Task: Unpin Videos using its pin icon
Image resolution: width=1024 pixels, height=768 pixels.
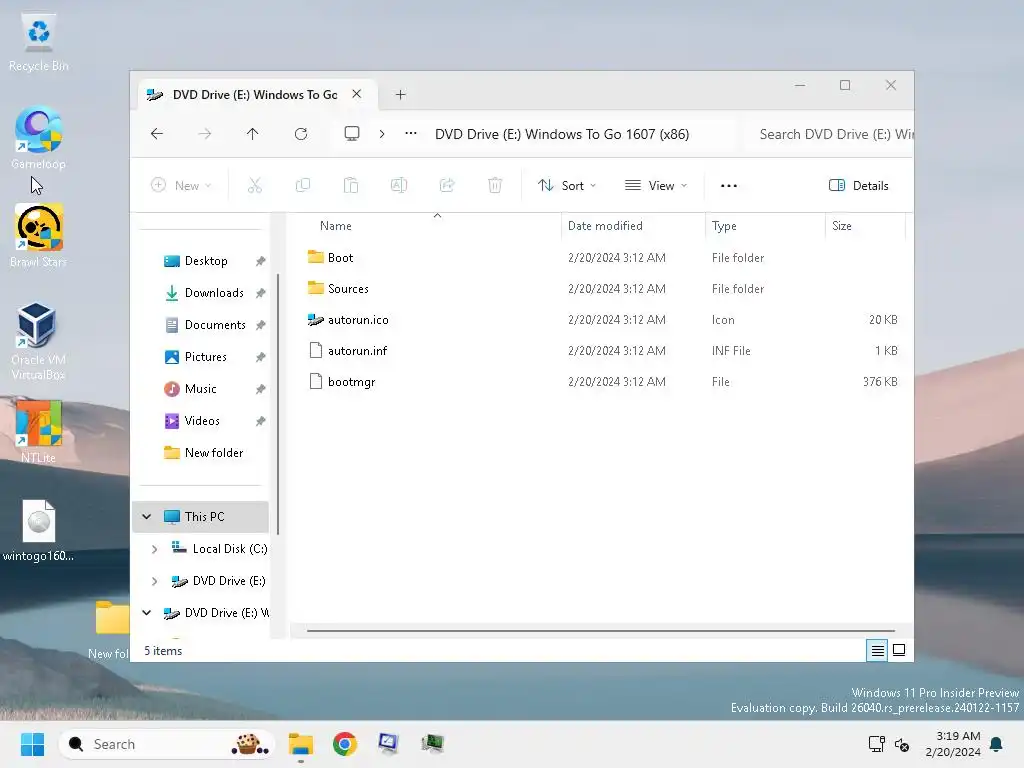Action: click(261, 421)
